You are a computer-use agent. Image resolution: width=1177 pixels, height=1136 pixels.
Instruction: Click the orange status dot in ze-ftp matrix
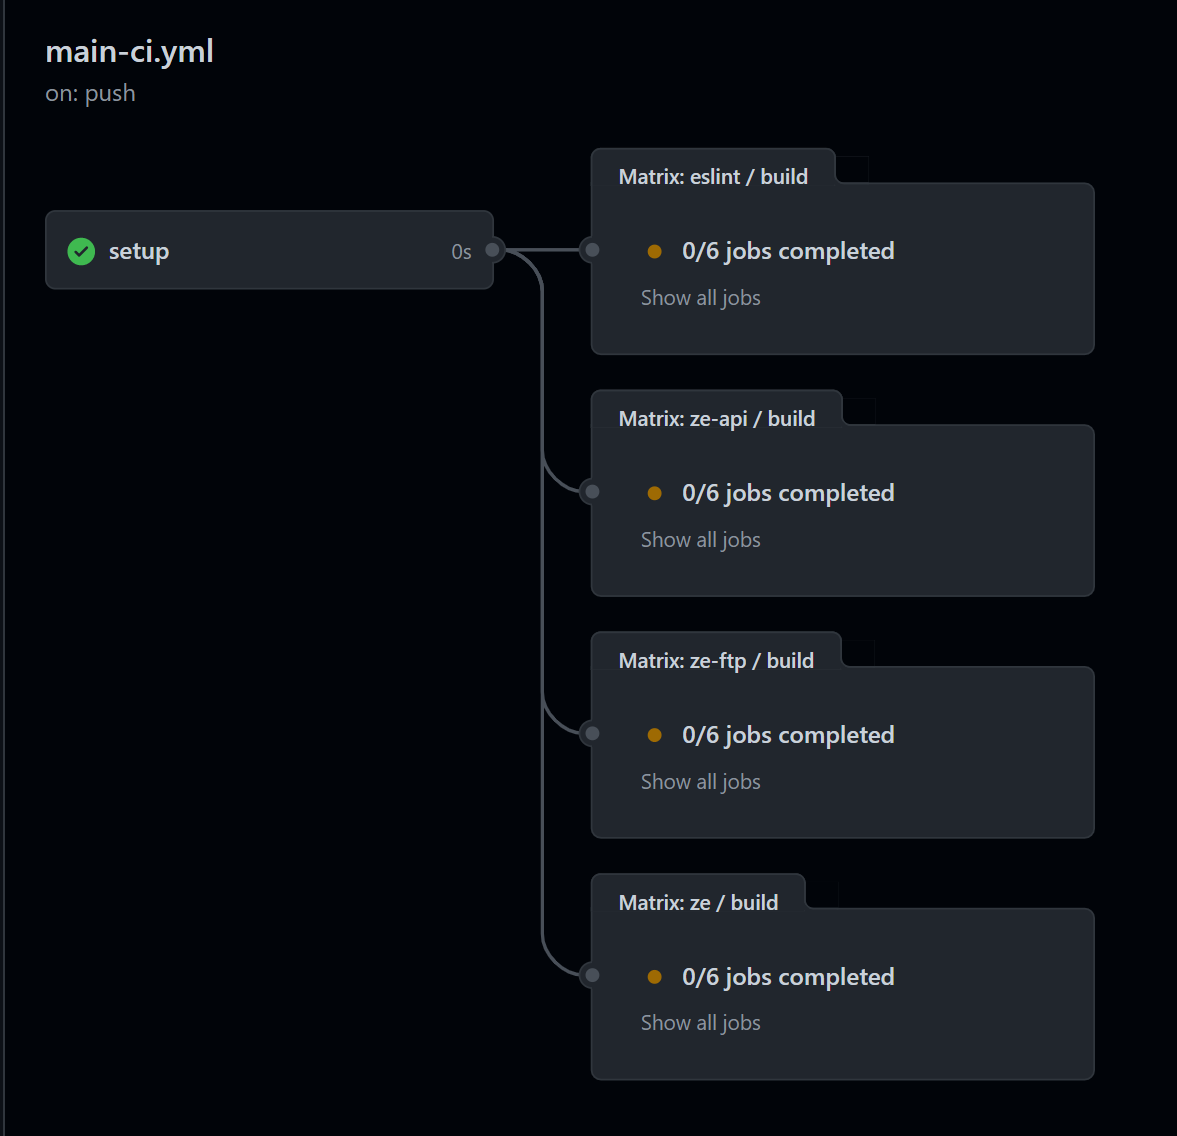coord(655,735)
